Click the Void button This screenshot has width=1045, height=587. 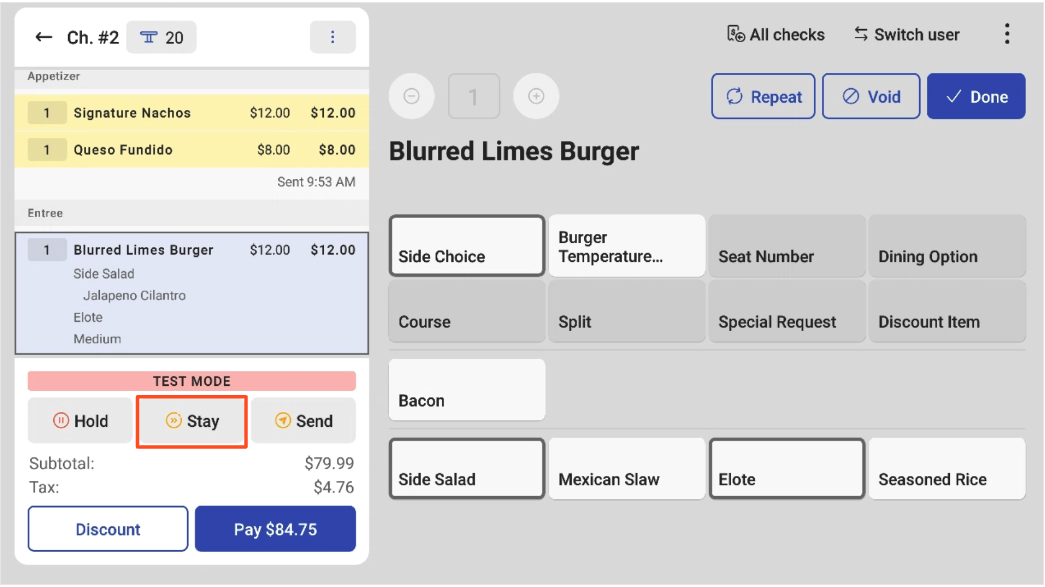click(871, 96)
